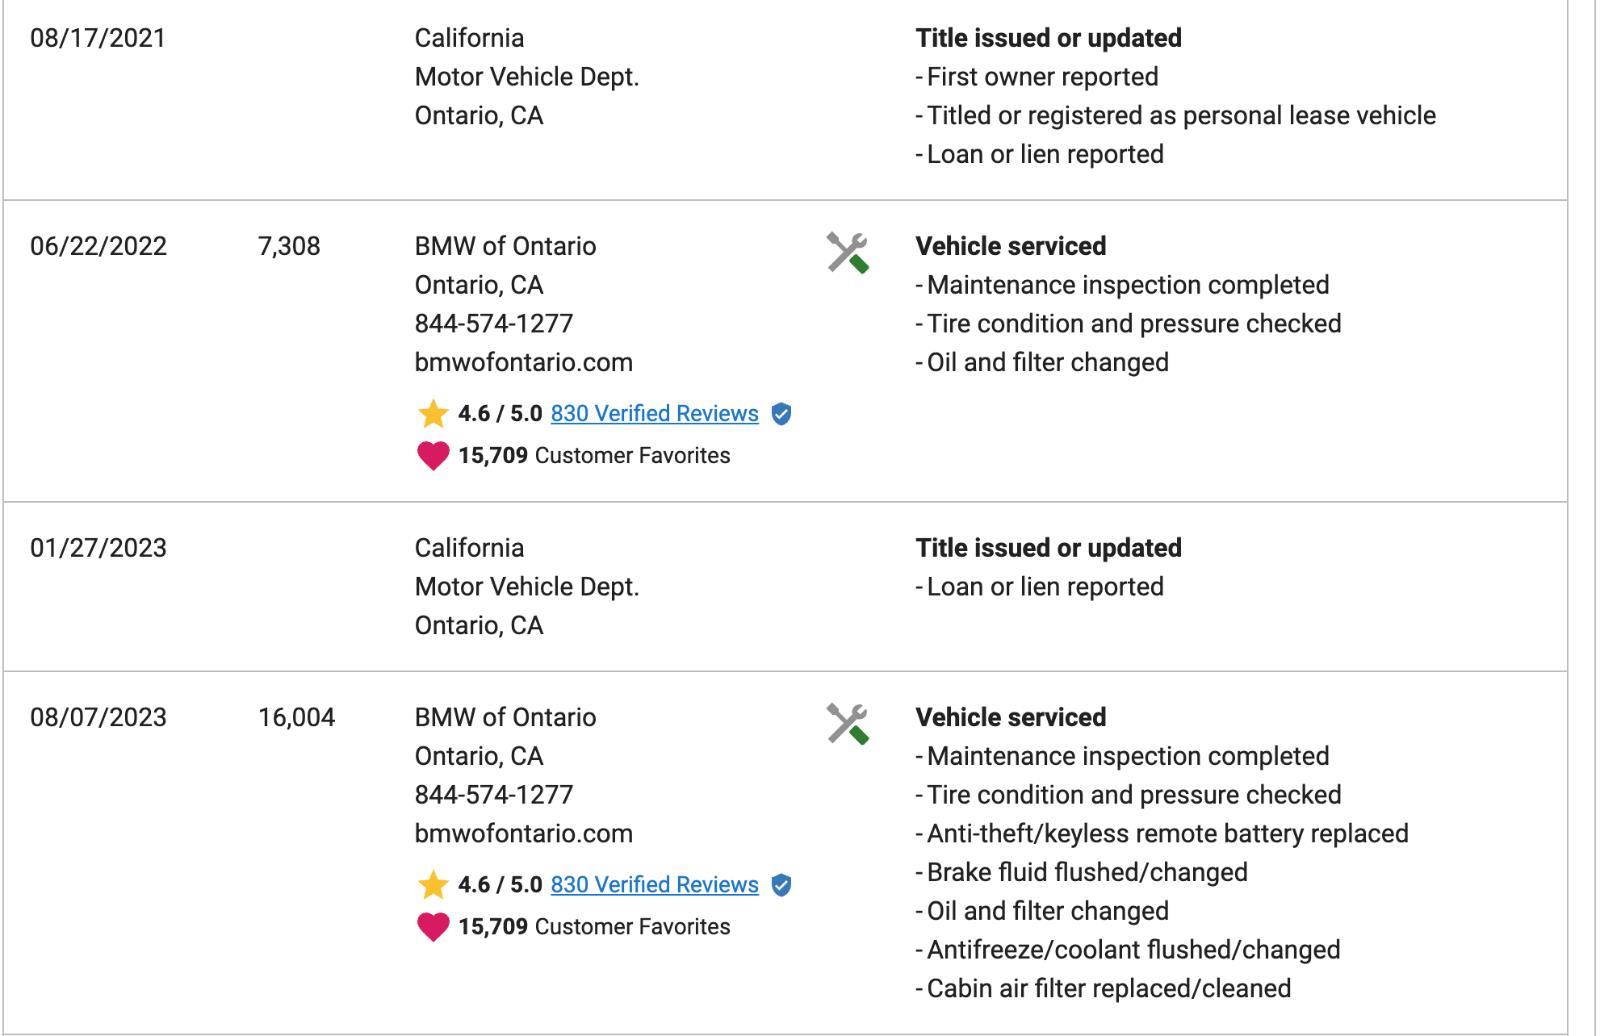The height and width of the screenshot is (1036, 1600).
Task: Click bmwofontario.com in the 06/22/2022 row
Action: 523,362
